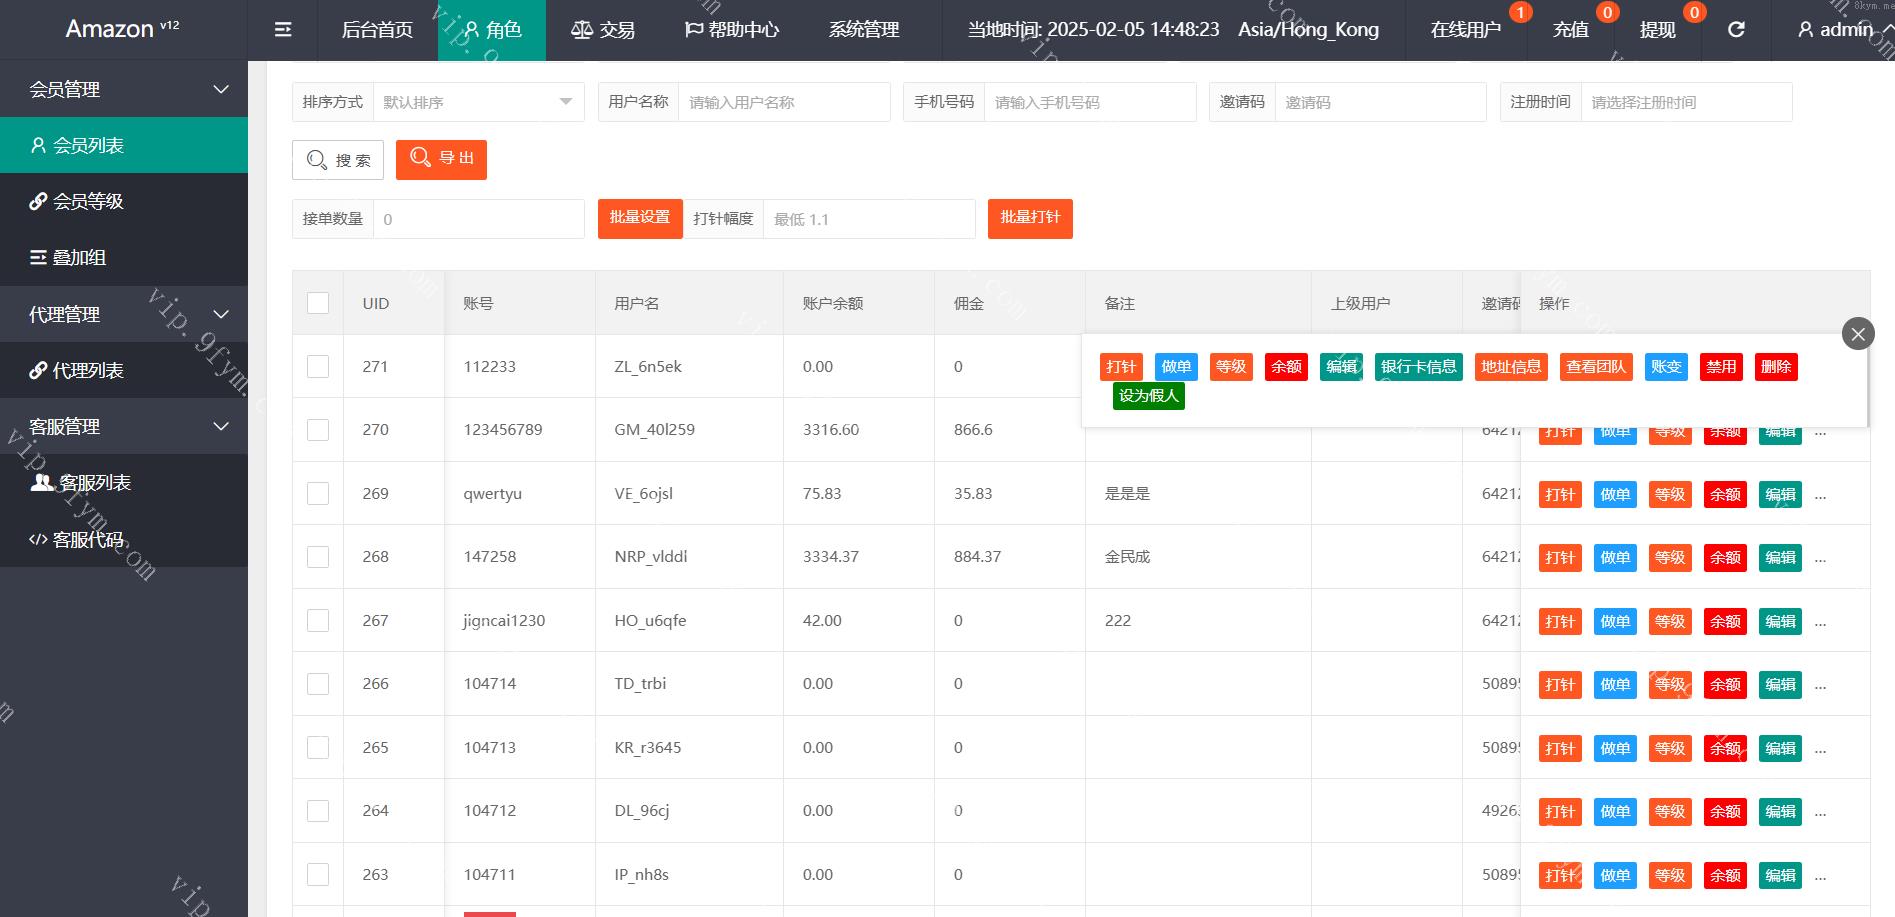This screenshot has height=917, width=1895.
Task: Go to 系统管理 in the top menu
Action: (864, 30)
